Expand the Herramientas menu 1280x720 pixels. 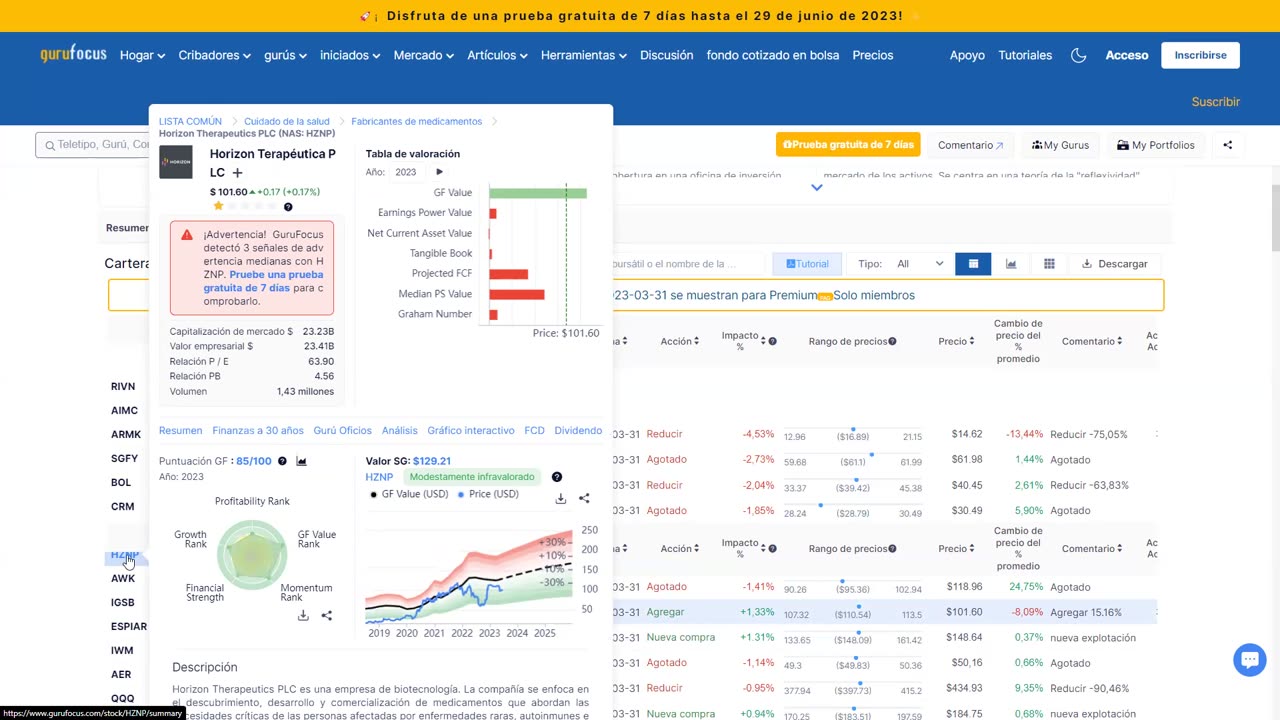(x=584, y=55)
